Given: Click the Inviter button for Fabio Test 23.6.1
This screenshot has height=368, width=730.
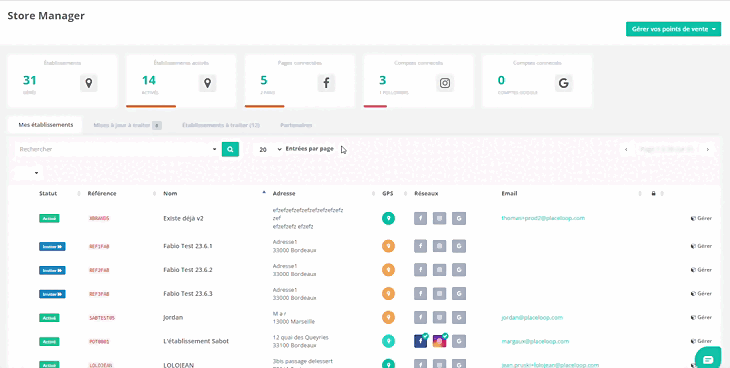Looking at the screenshot, I should (52, 246).
